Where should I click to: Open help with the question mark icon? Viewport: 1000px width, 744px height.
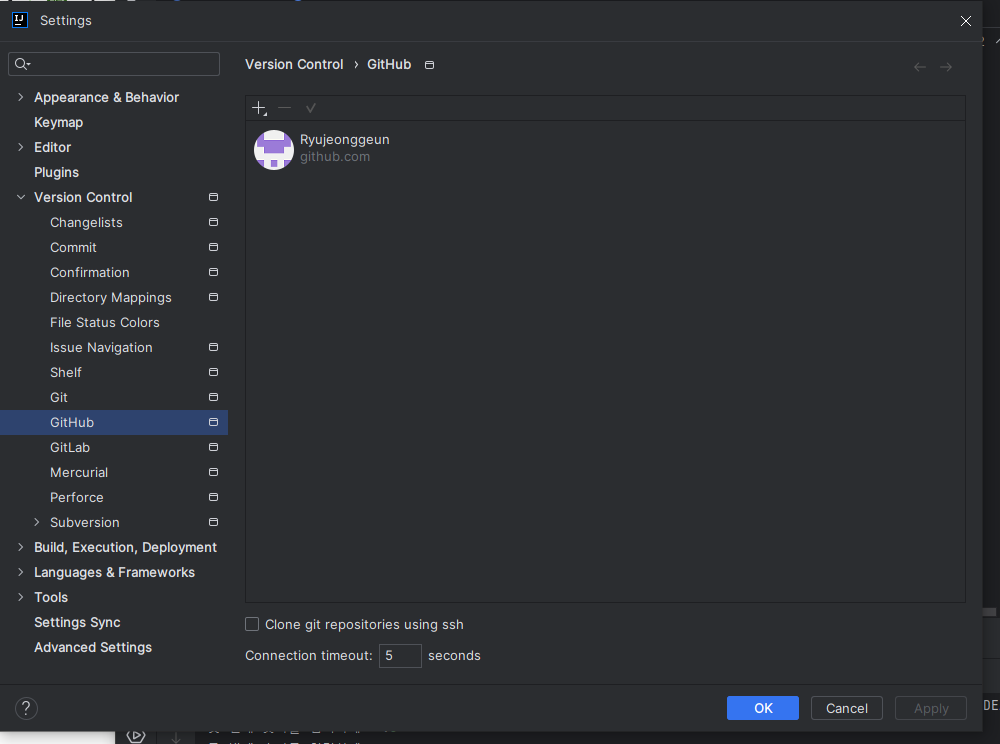(x=26, y=708)
